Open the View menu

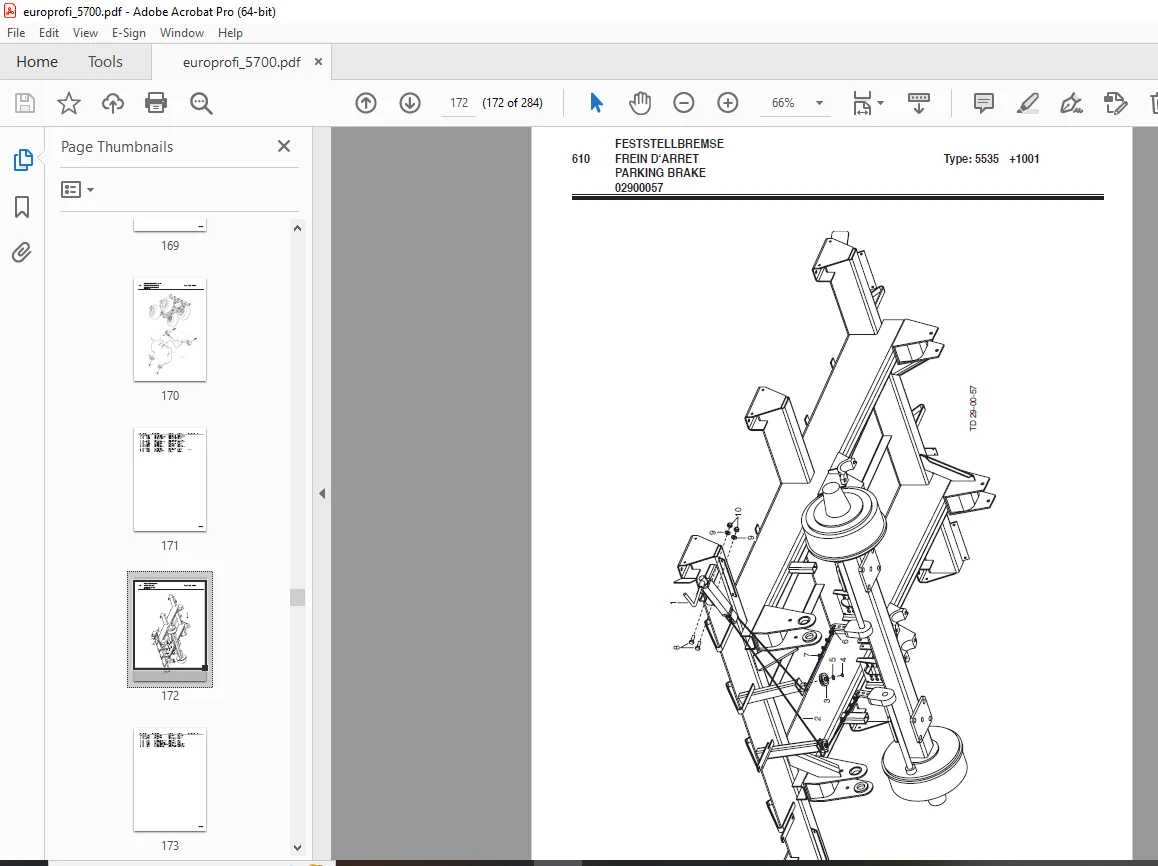pyautogui.click(x=85, y=32)
